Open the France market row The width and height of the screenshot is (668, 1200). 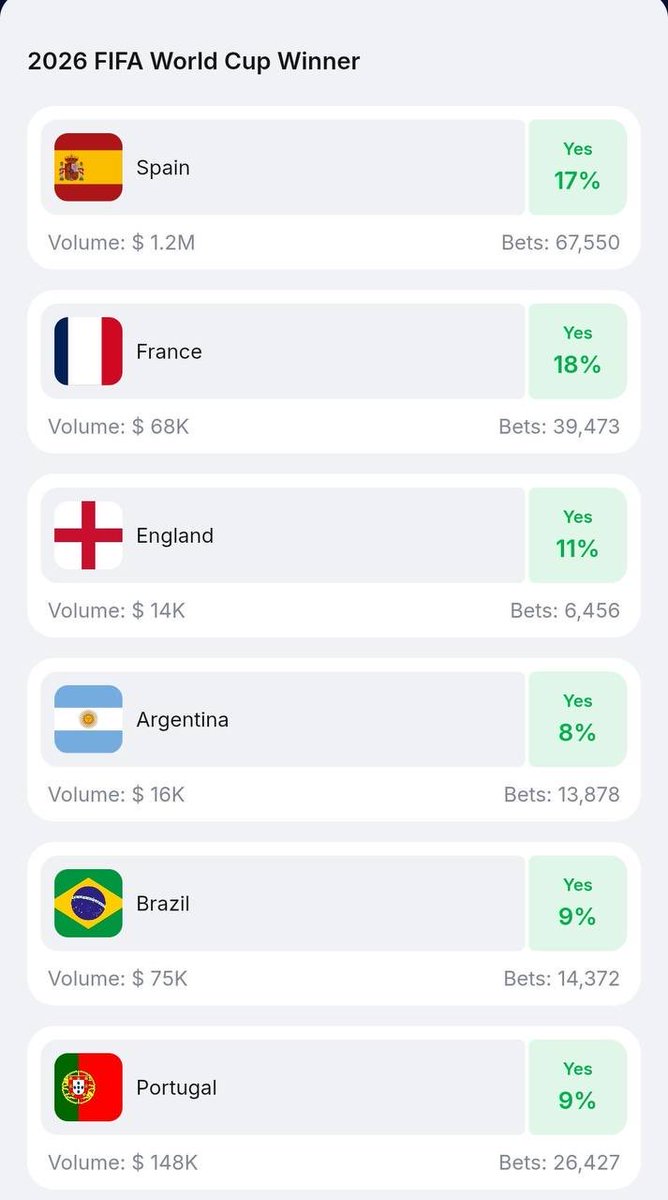283,351
